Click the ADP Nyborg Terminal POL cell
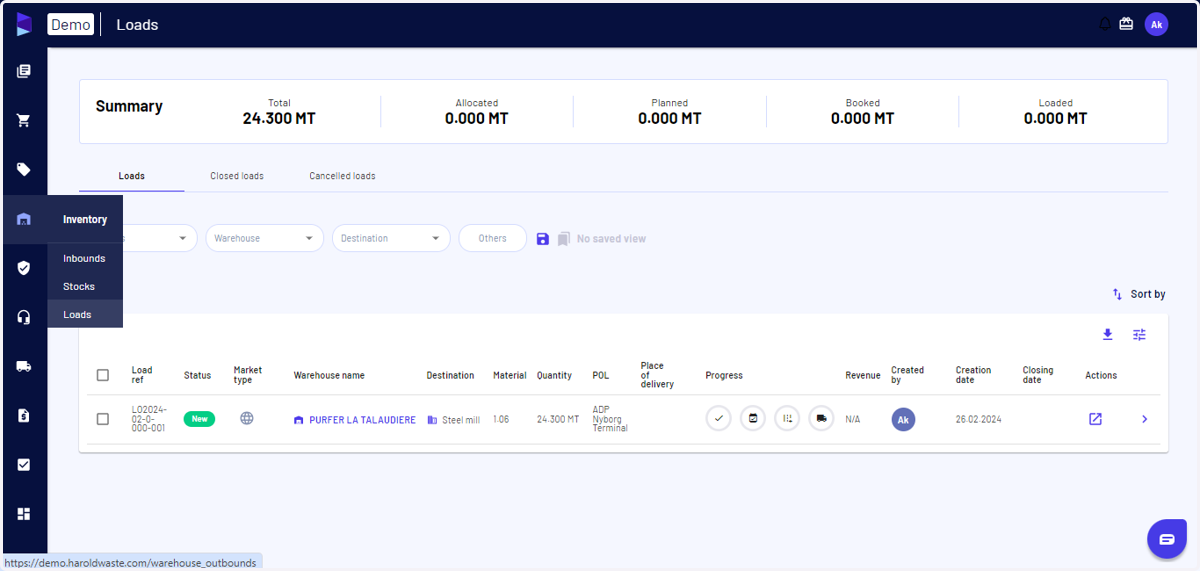Viewport: 1200px width, 571px height. (x=610, y=419)
